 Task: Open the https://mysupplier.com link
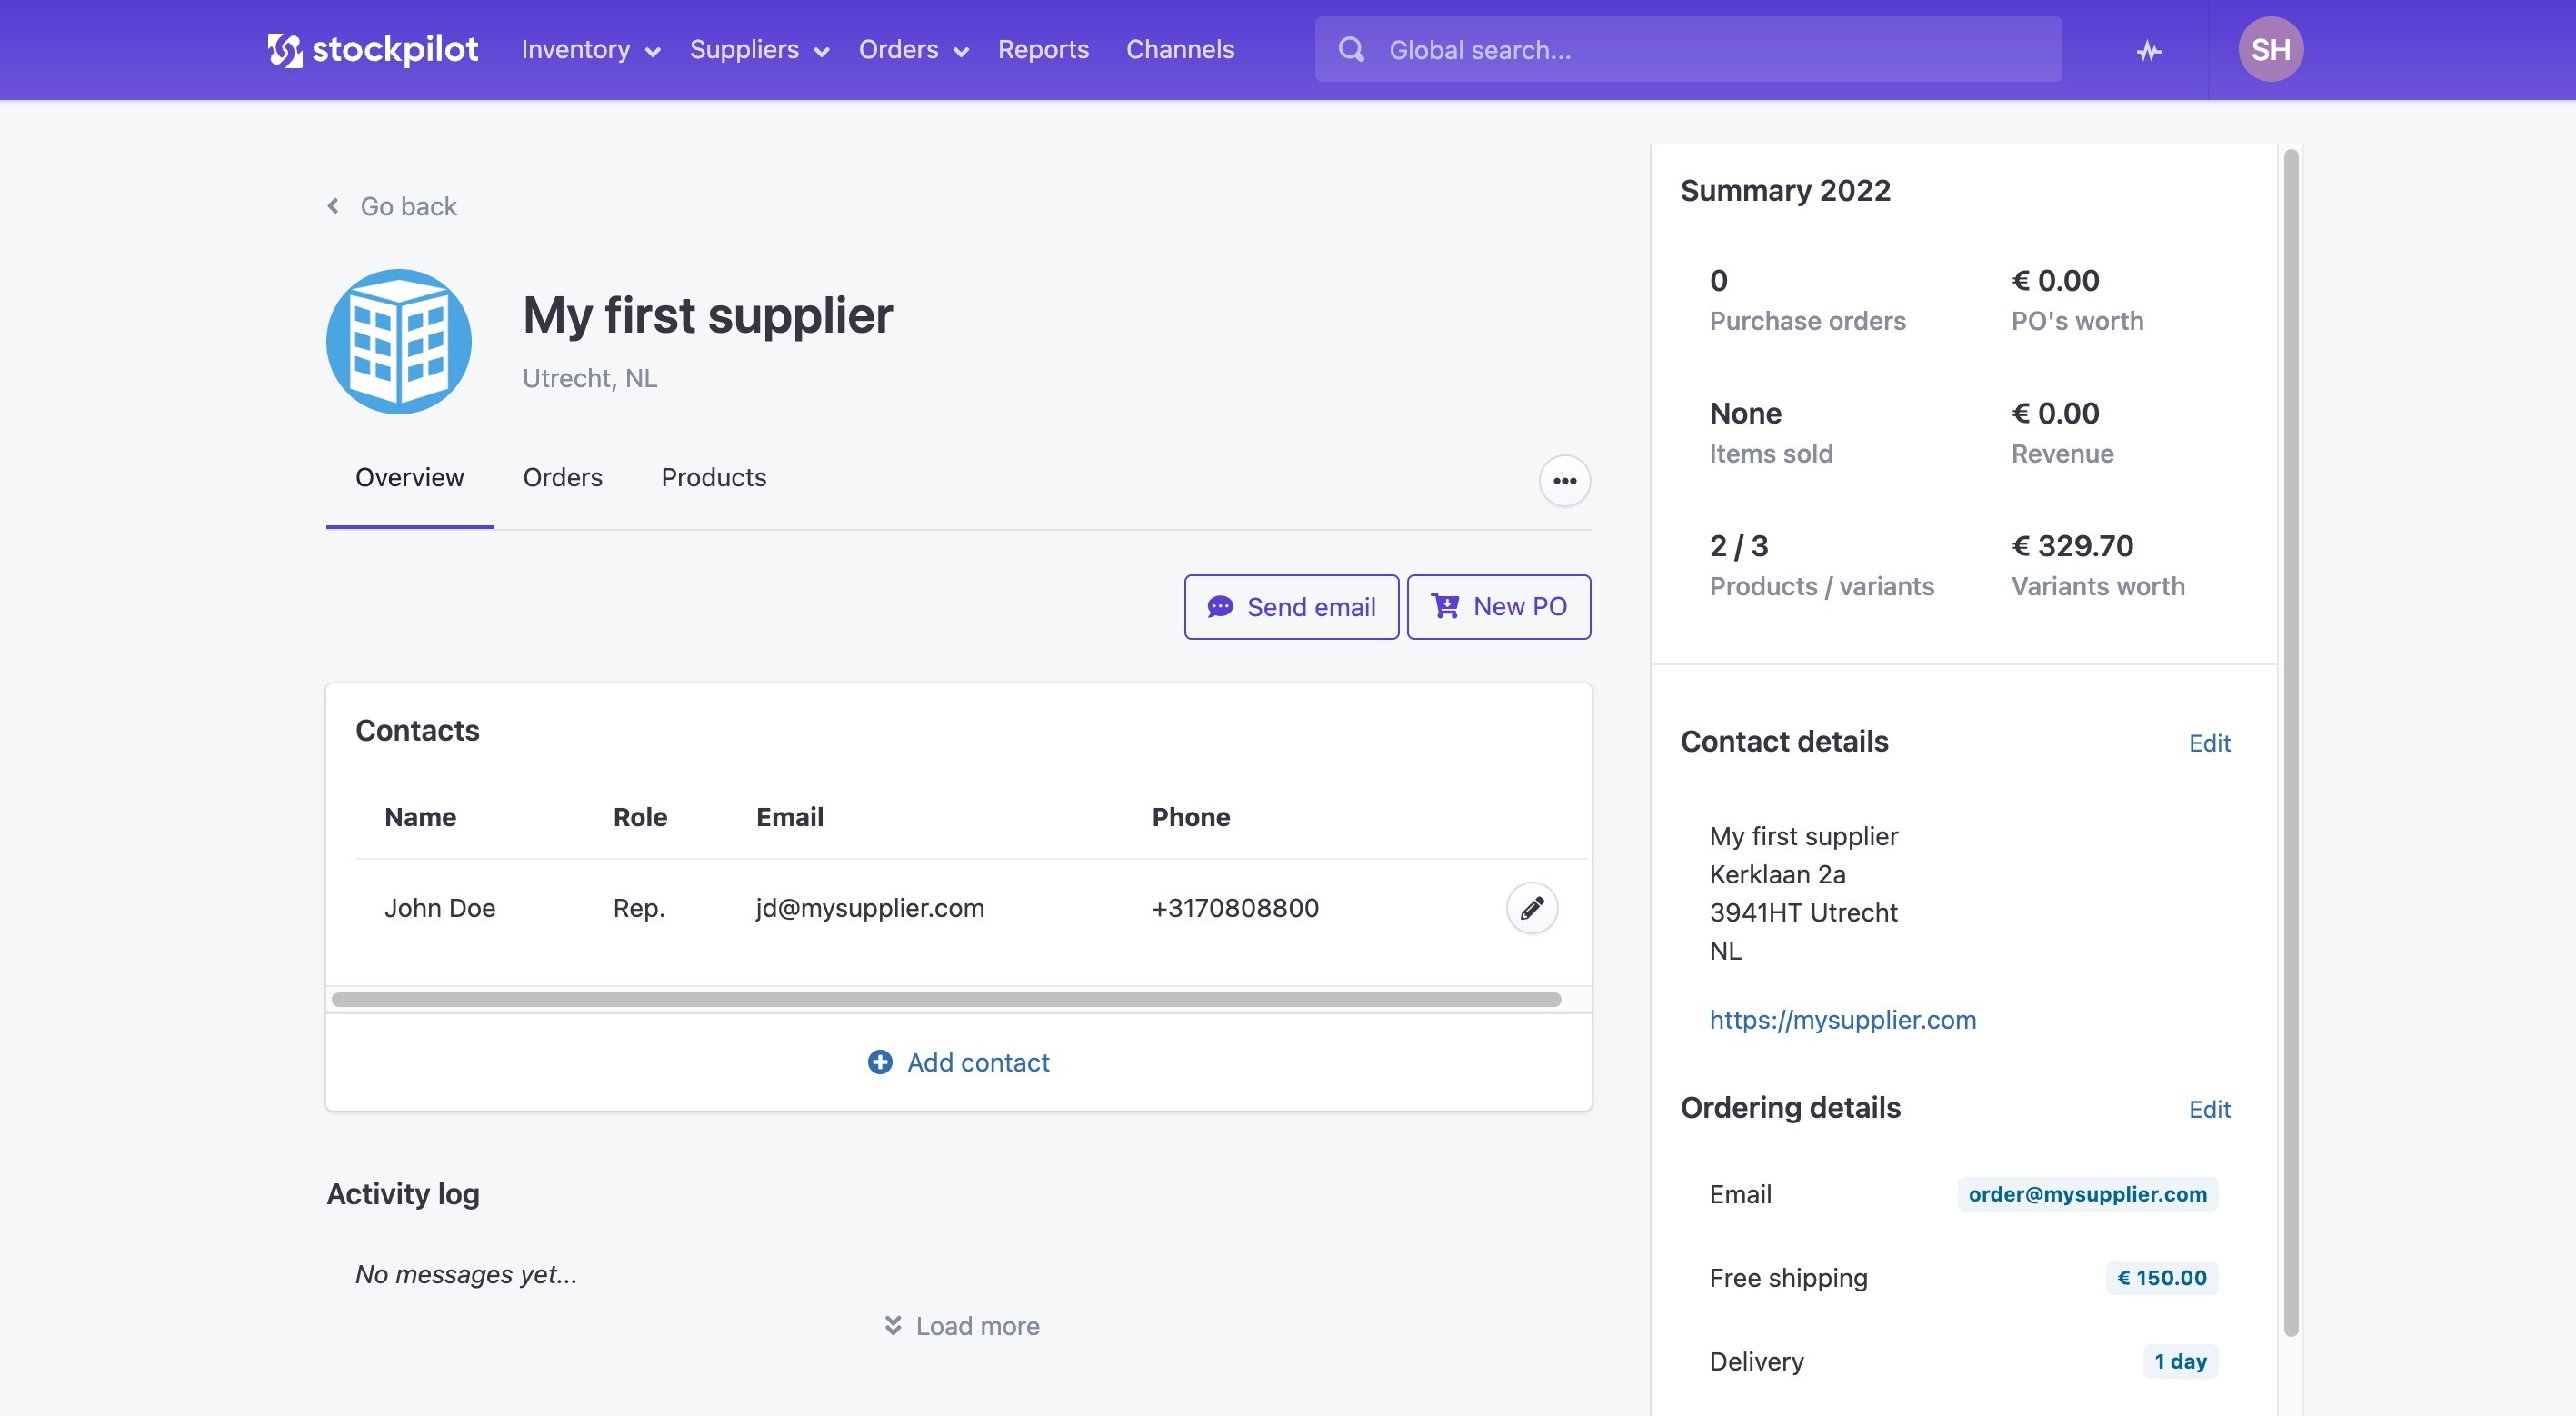pos(1842,1020)
